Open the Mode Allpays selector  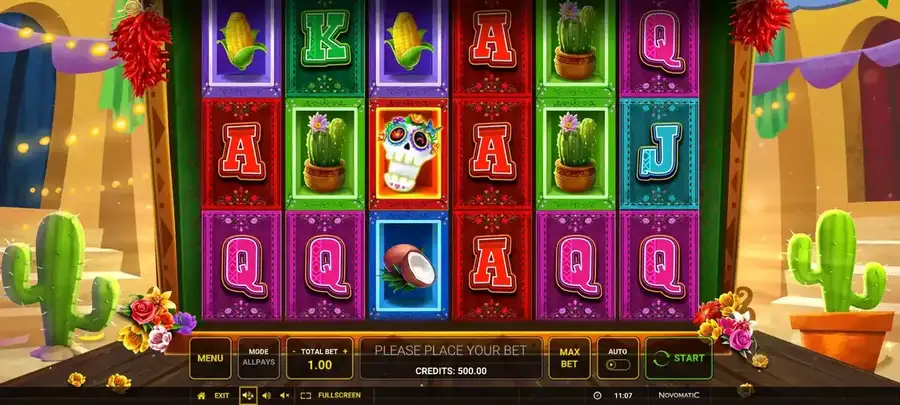(x=259, y=357)
